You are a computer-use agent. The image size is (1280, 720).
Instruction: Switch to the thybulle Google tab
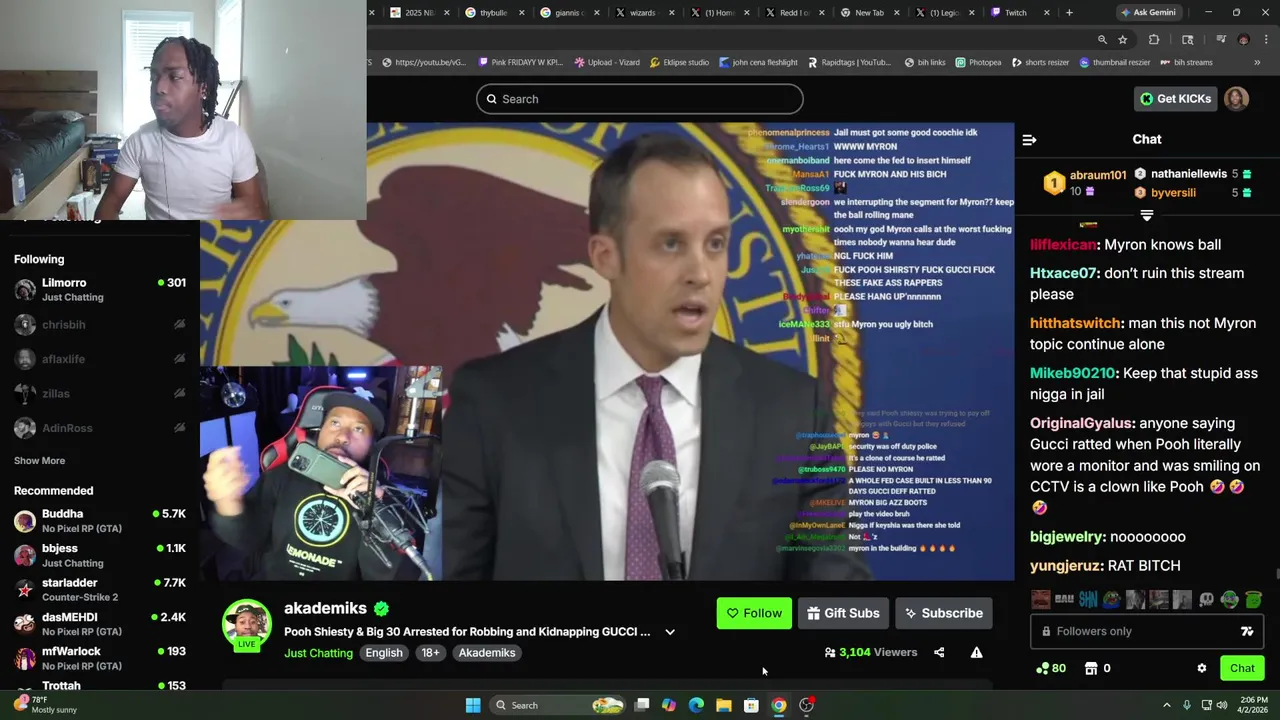pyautogui.click(x=494, y=13)
